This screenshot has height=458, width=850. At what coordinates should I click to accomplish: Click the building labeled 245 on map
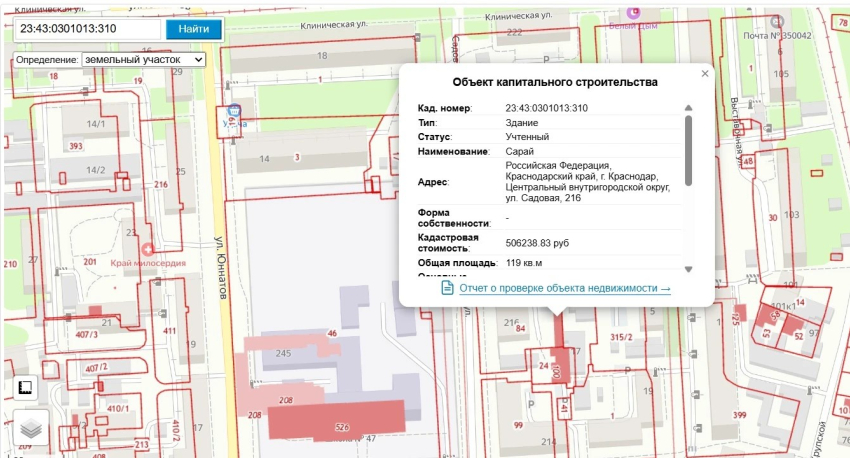pos(284,353)
